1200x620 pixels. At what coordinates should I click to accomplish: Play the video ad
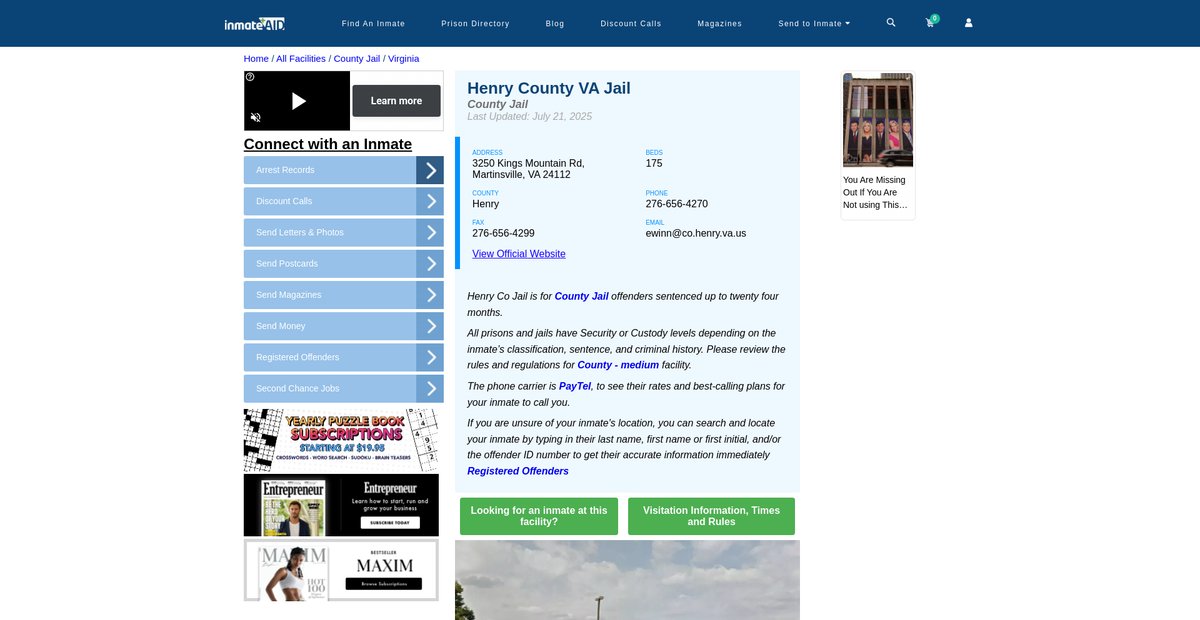298,101
